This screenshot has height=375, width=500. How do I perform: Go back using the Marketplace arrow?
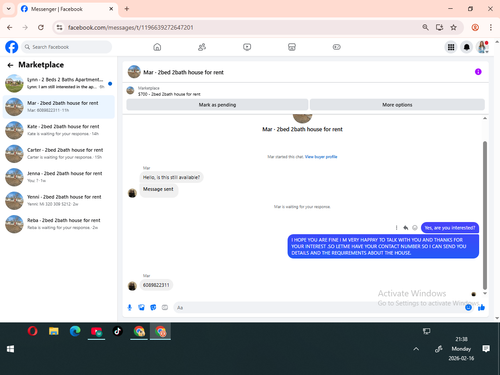tap(10, 65)
